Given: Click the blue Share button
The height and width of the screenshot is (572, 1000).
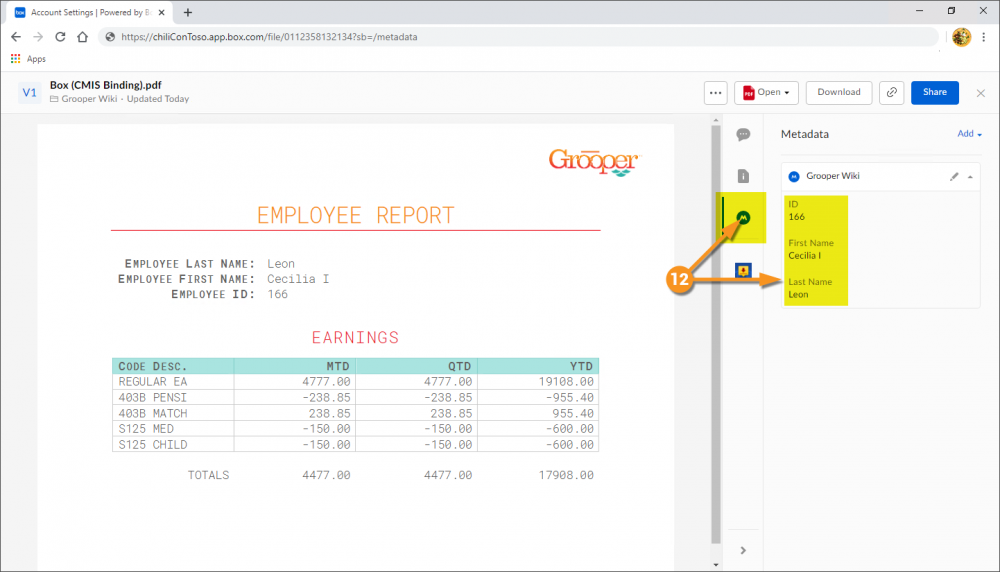Looking at the screenshot, I should tap(934, 93).
